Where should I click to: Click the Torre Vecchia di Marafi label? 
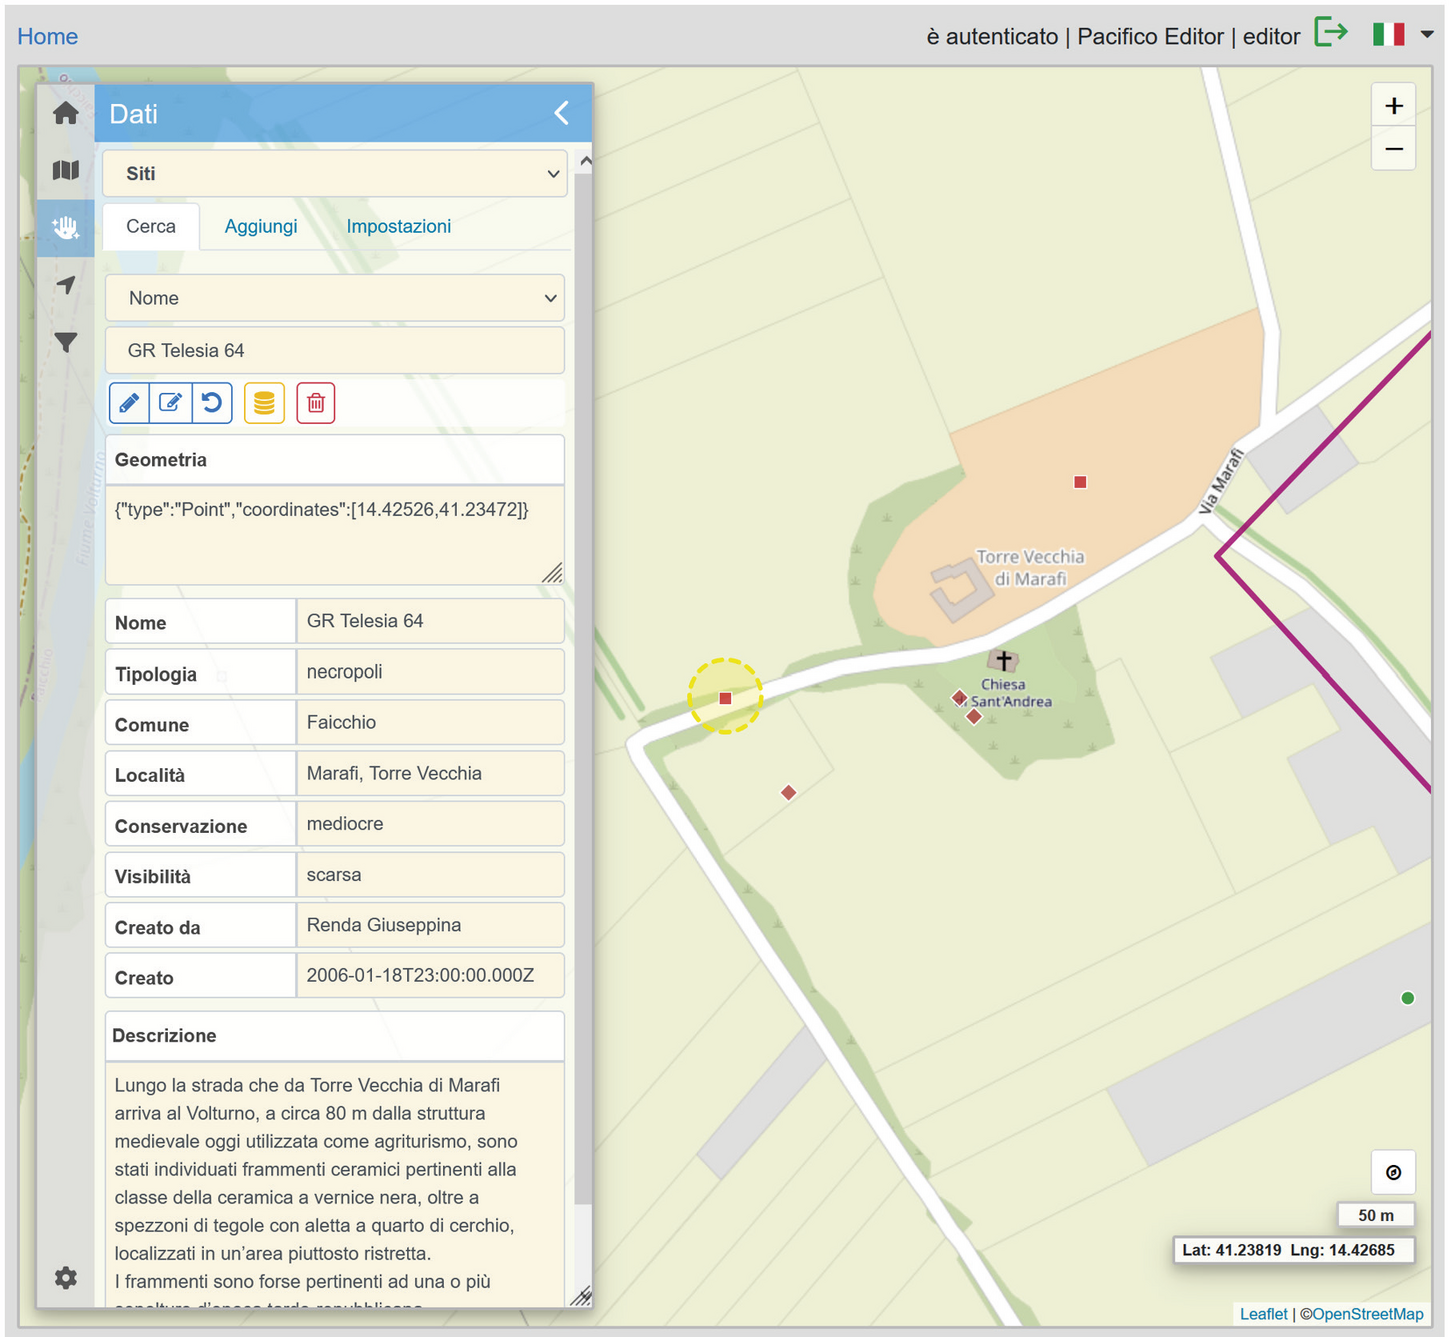pos(1030,567)
